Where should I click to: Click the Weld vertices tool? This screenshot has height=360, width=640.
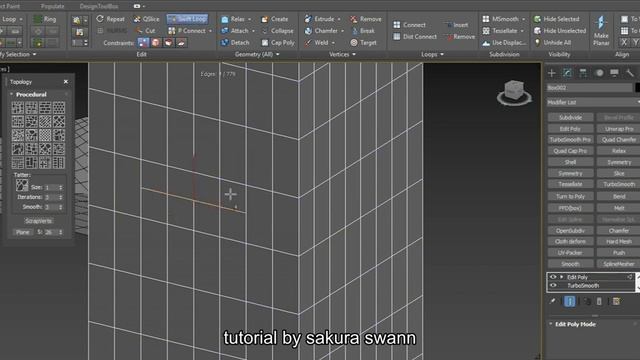pyautogui.click(x=317, y=42)
